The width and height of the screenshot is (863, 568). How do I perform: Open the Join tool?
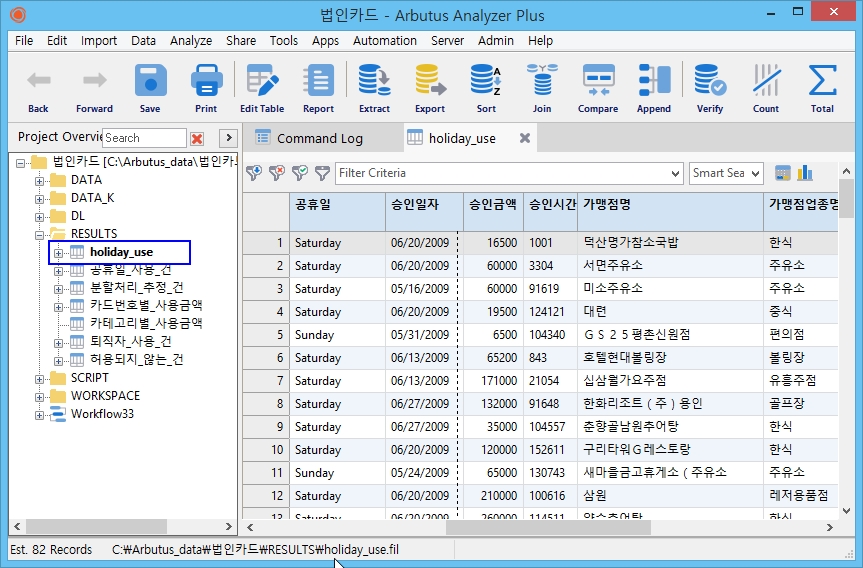[542, 81]
